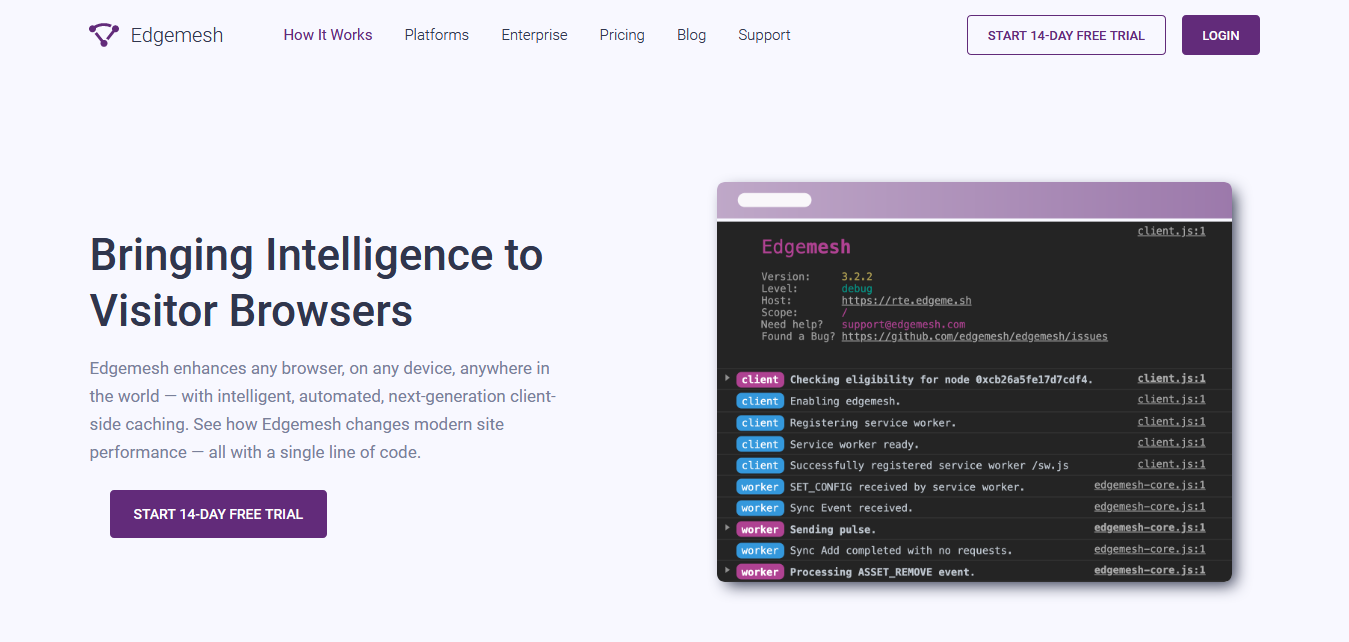
Task: Click client.js:1 on the 'Checking eligibility' row
Action: coord(1171,378)
